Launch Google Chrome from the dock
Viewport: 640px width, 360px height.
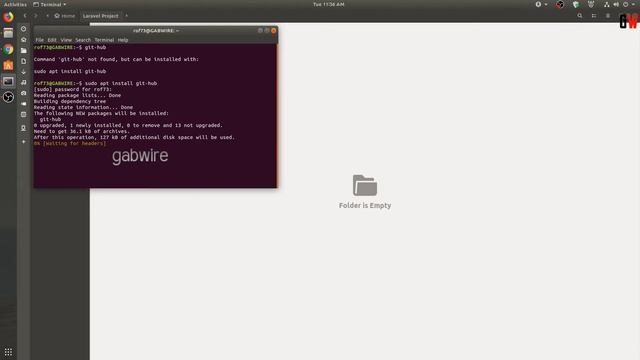(x=8, y=49)
